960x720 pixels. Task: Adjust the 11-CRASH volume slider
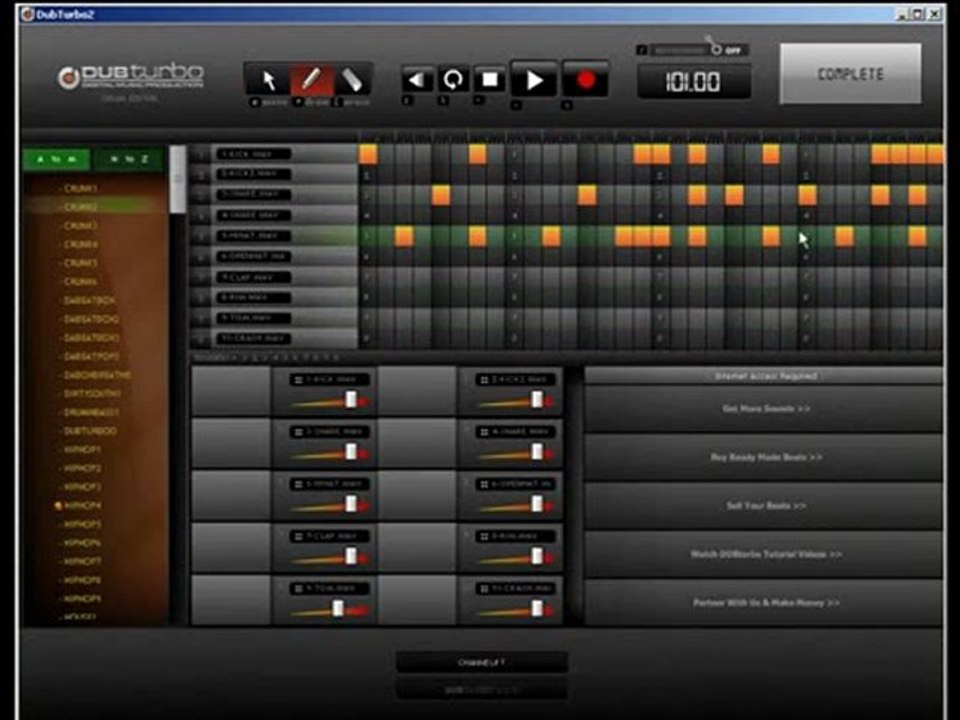pos(537,608)
